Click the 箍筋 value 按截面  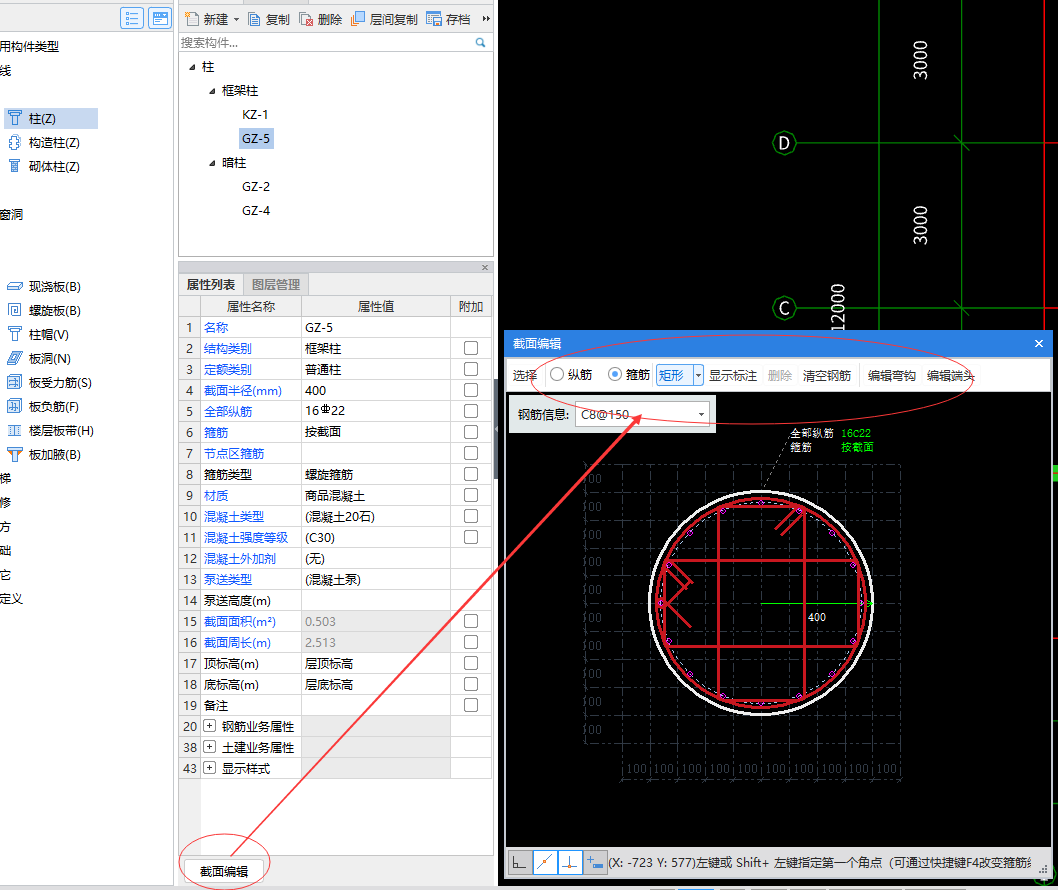(376, 432)
